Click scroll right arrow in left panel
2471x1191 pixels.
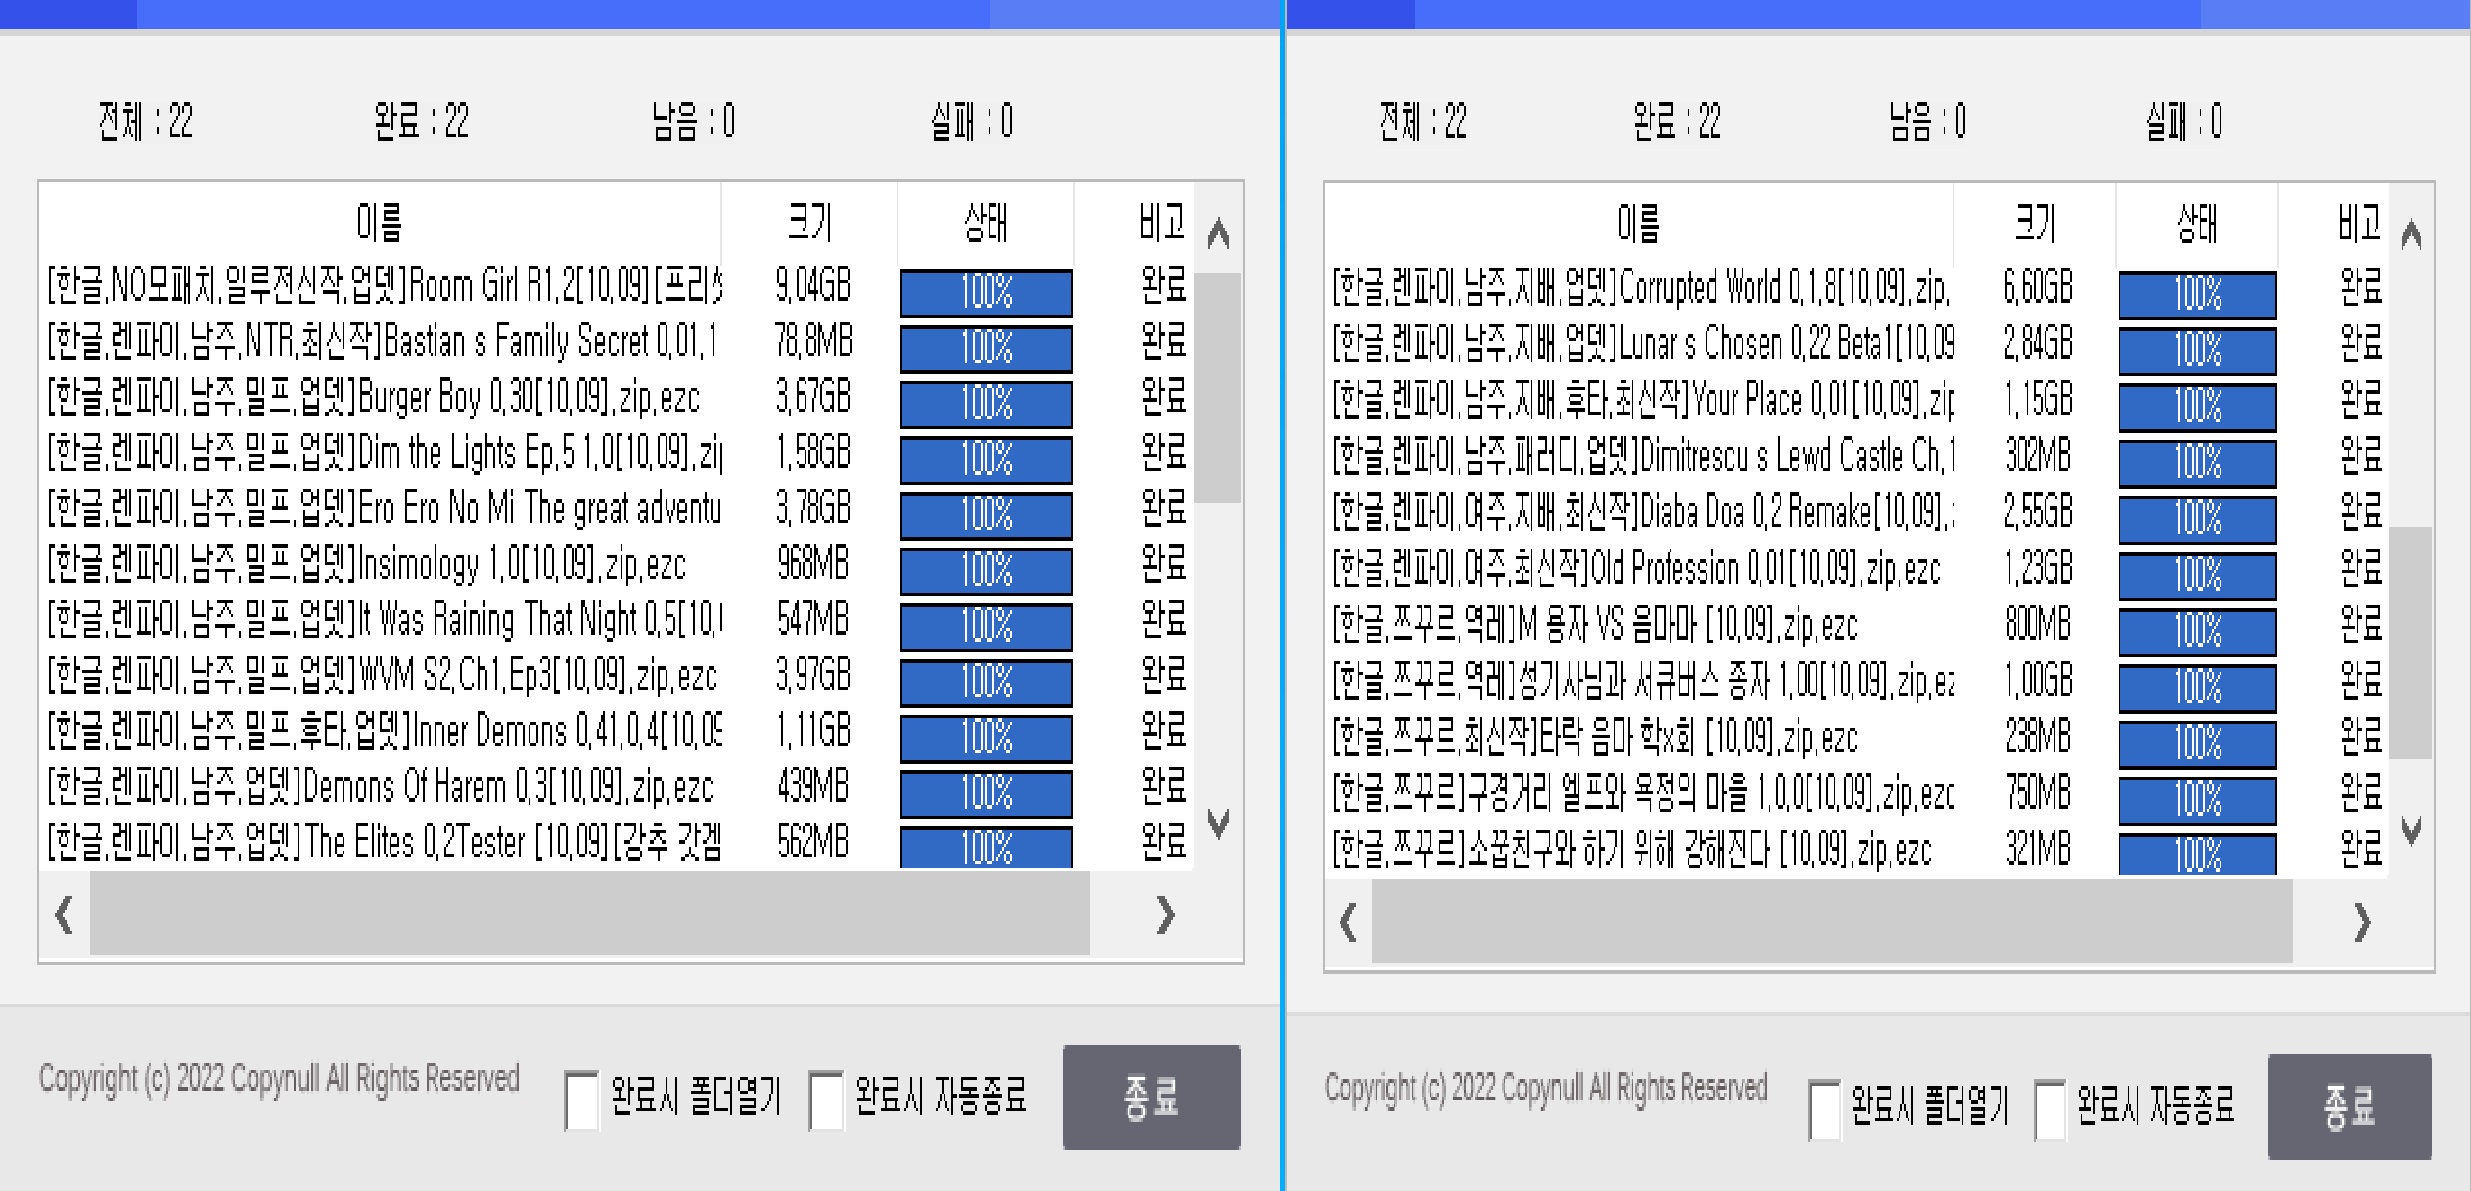[1164, 914]
